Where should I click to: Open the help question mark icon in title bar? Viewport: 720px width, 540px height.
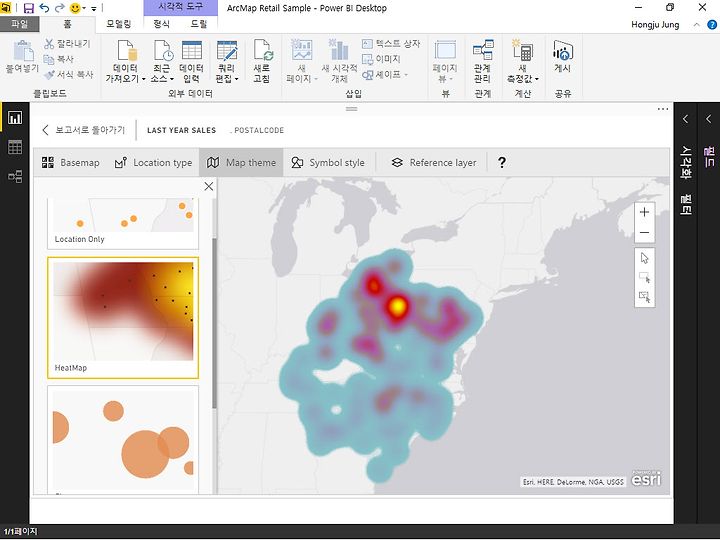pos(712,25)
